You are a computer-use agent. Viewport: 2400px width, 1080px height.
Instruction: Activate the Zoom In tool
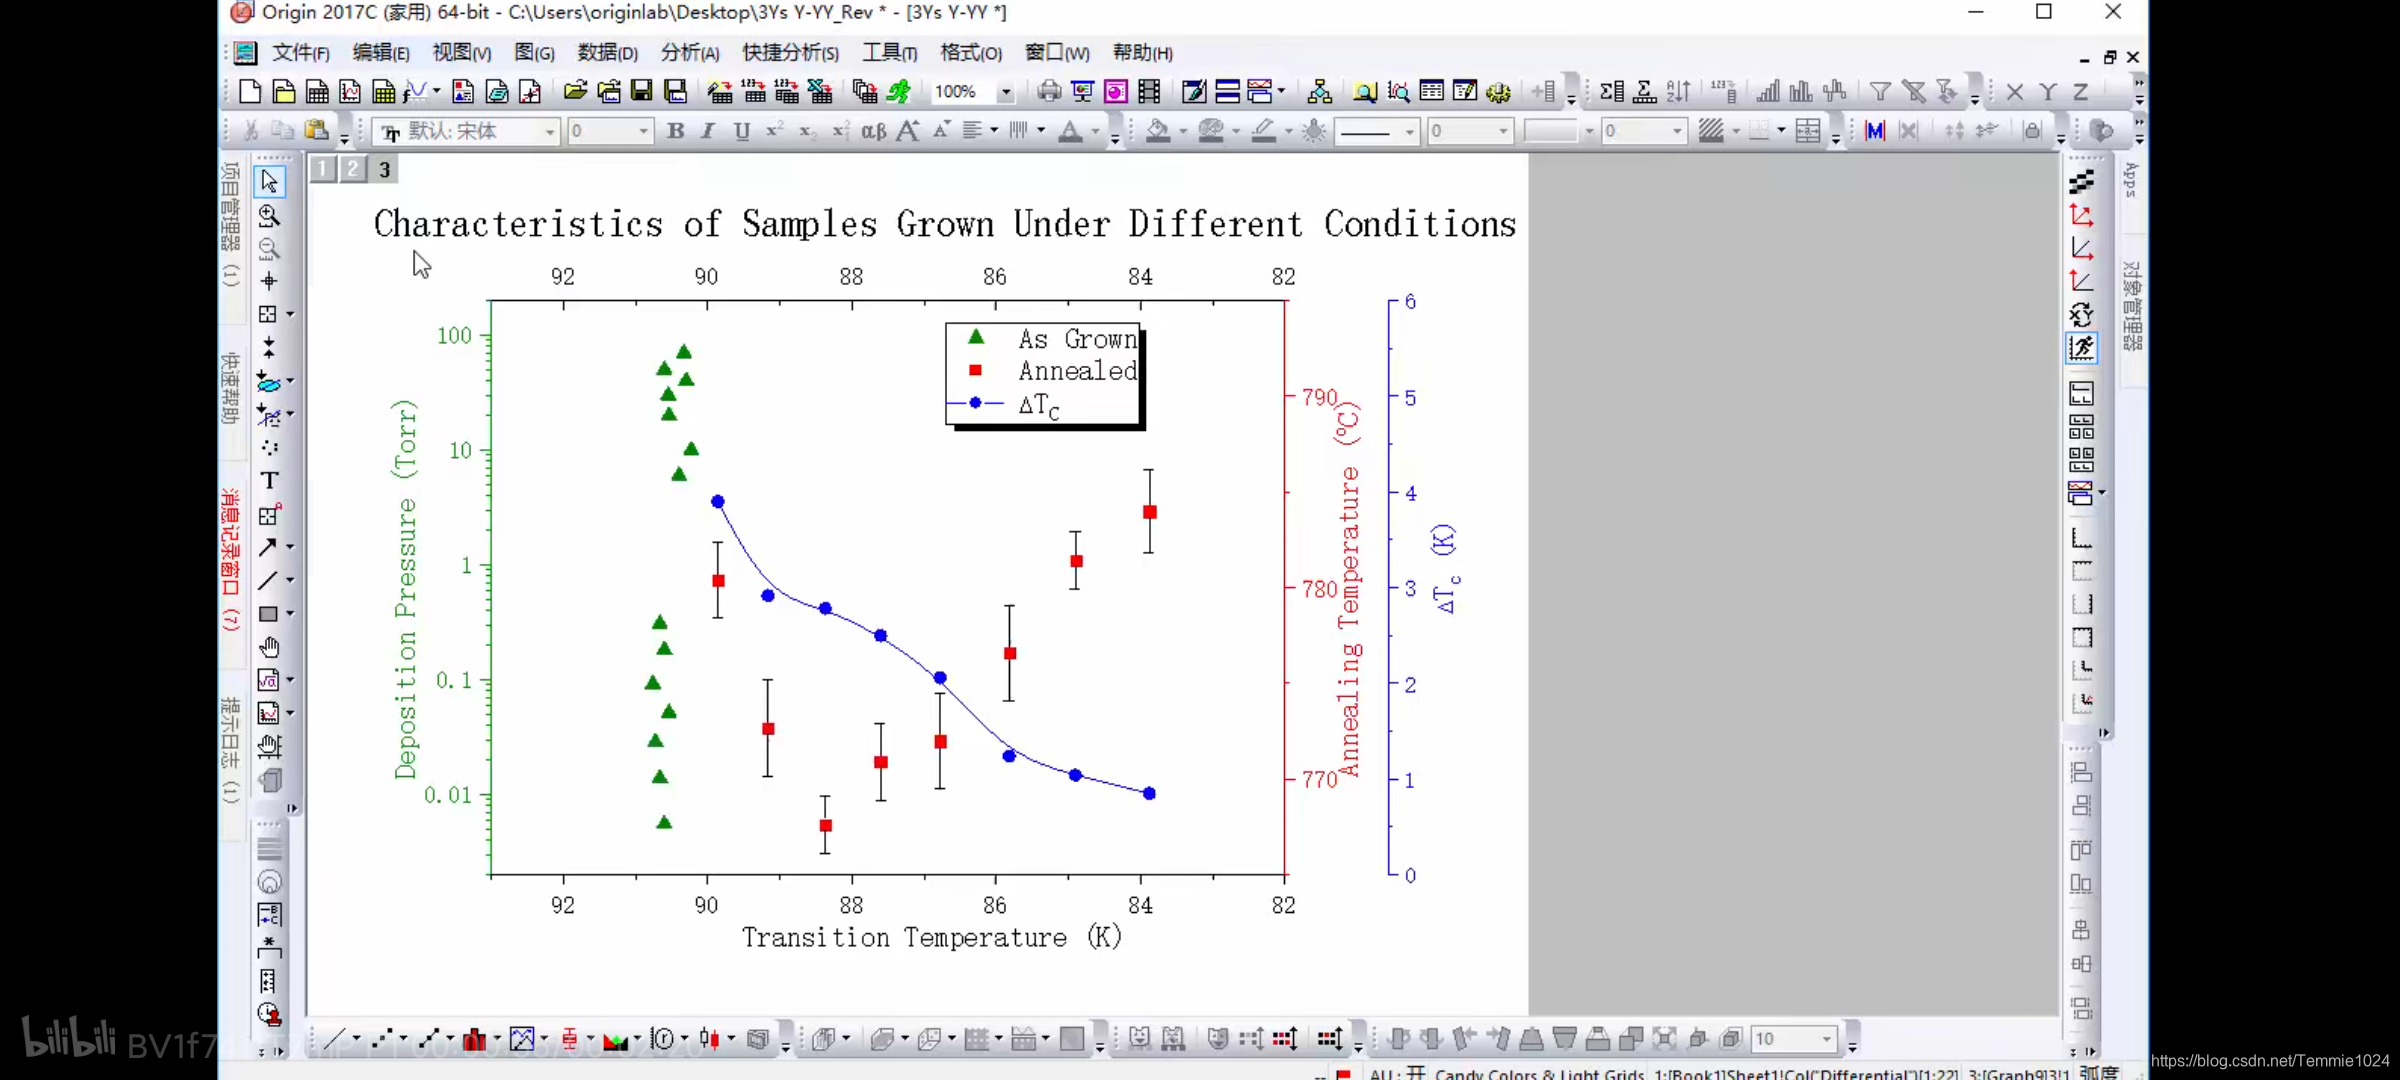(x=269, y=216)
